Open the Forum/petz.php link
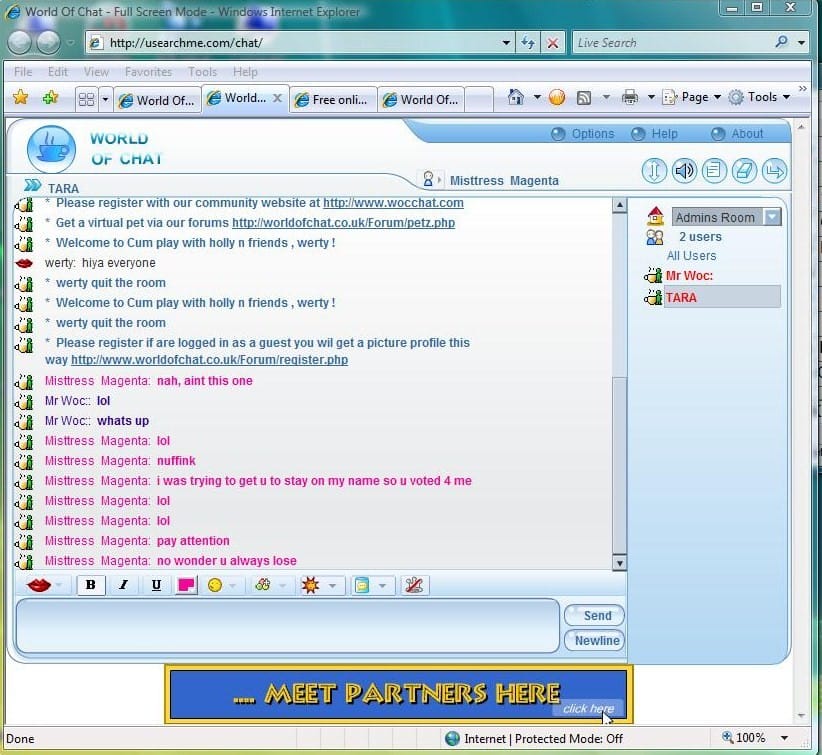This screenshot has width=822, height=755. point(343,223)
